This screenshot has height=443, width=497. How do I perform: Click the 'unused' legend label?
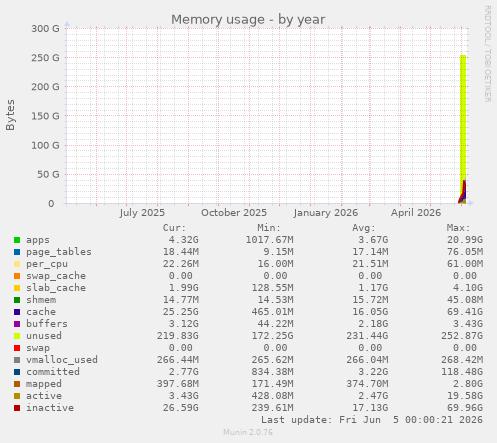coord(44,336)
